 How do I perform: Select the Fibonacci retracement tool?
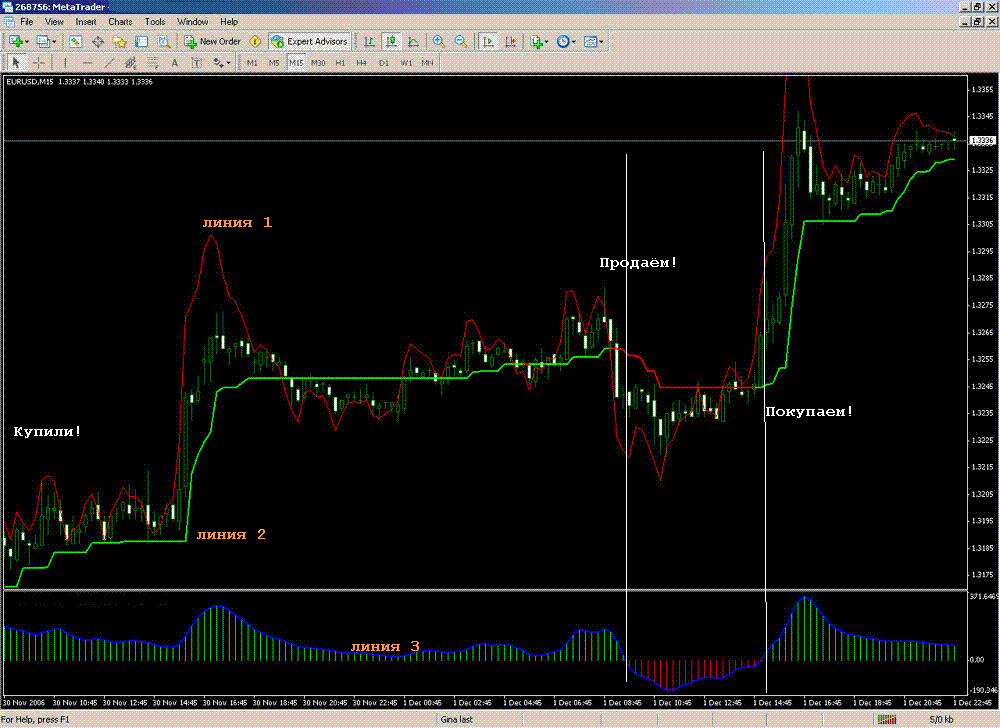click(152, 63)
